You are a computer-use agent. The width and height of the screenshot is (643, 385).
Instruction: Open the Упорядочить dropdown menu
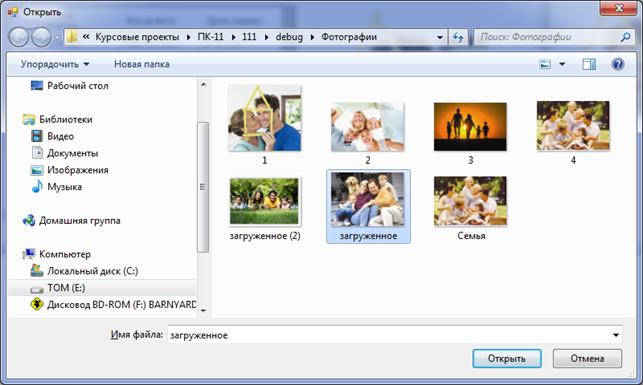coord(55,64)
